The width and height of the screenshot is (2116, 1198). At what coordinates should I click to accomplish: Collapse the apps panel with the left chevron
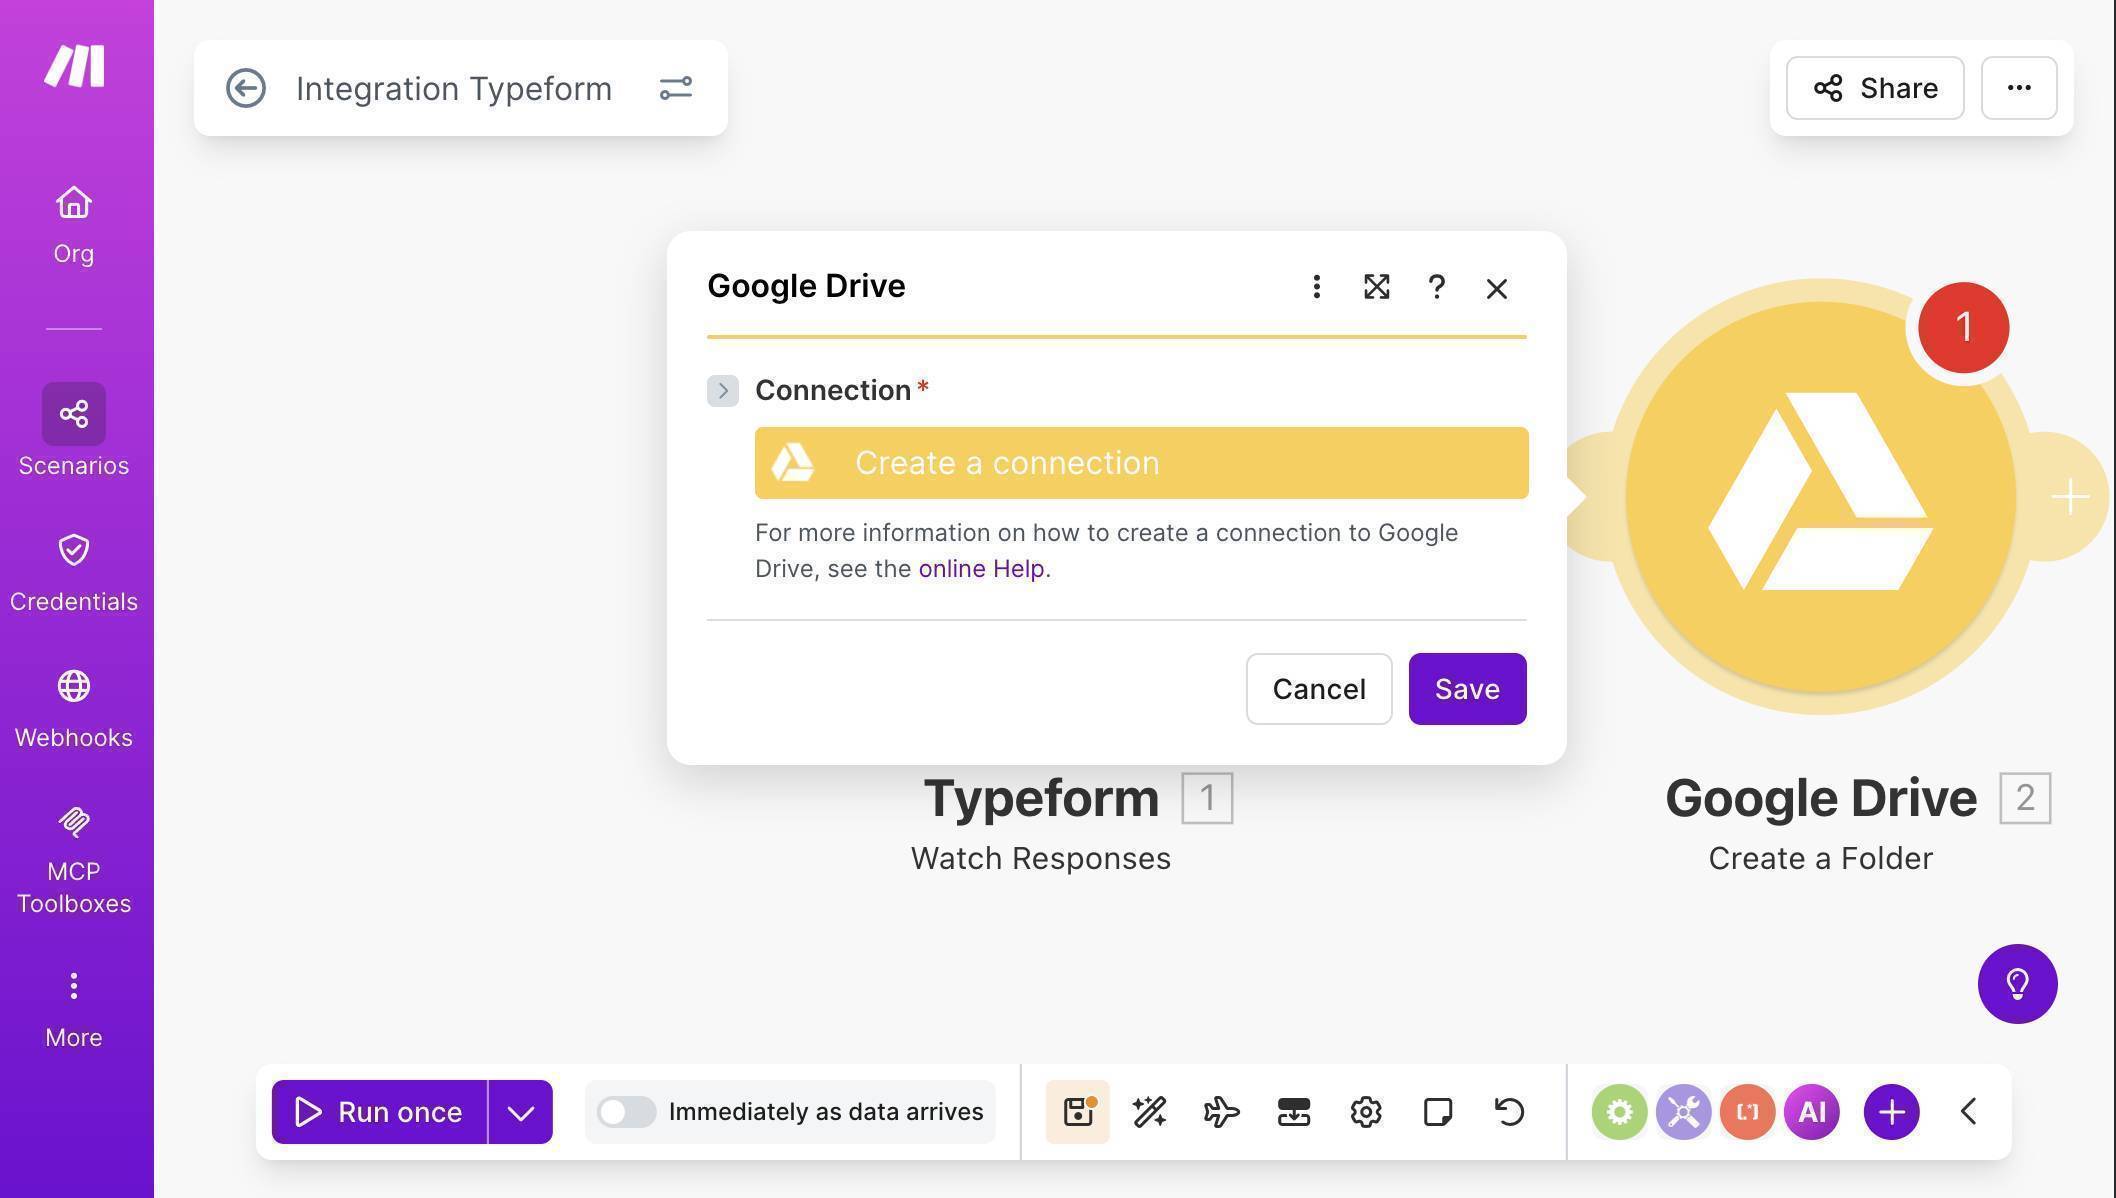tap(1968, 1111)
